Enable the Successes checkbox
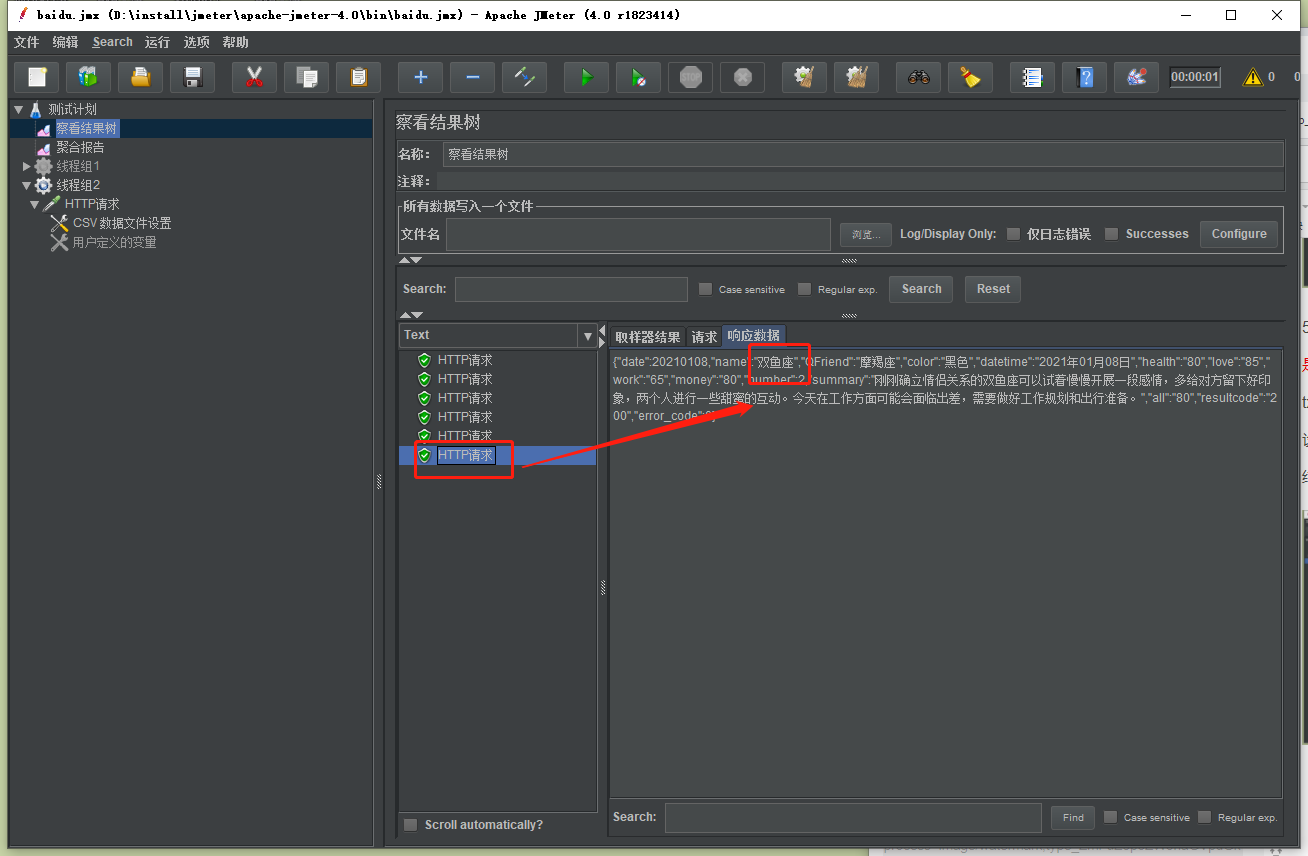The image size is (1308, 856). pyautogui.click(x=1111, y=234)
